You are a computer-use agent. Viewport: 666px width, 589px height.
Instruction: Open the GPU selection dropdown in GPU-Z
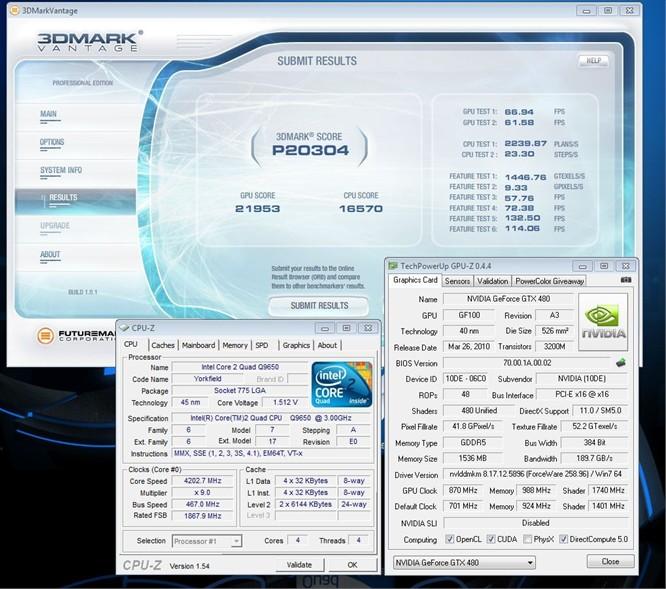tap(464, 563)
